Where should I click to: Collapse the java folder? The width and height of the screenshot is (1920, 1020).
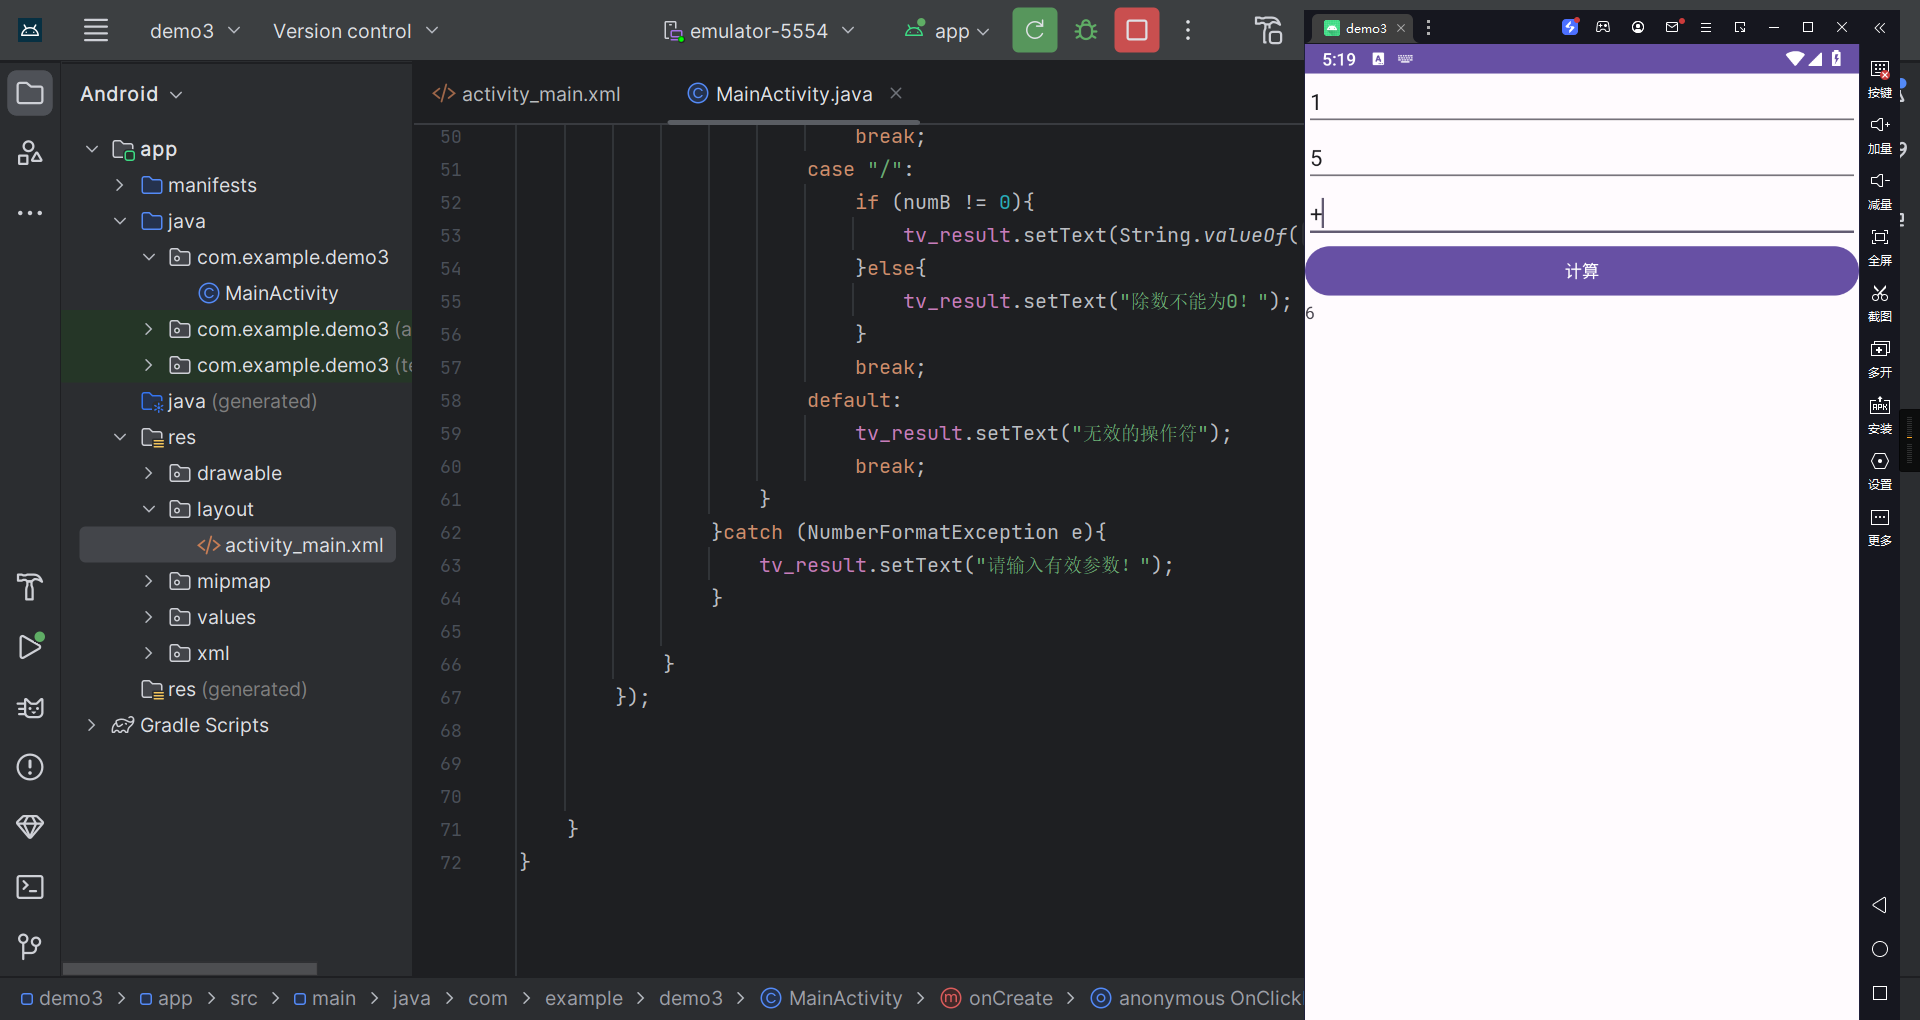(120, 221)
